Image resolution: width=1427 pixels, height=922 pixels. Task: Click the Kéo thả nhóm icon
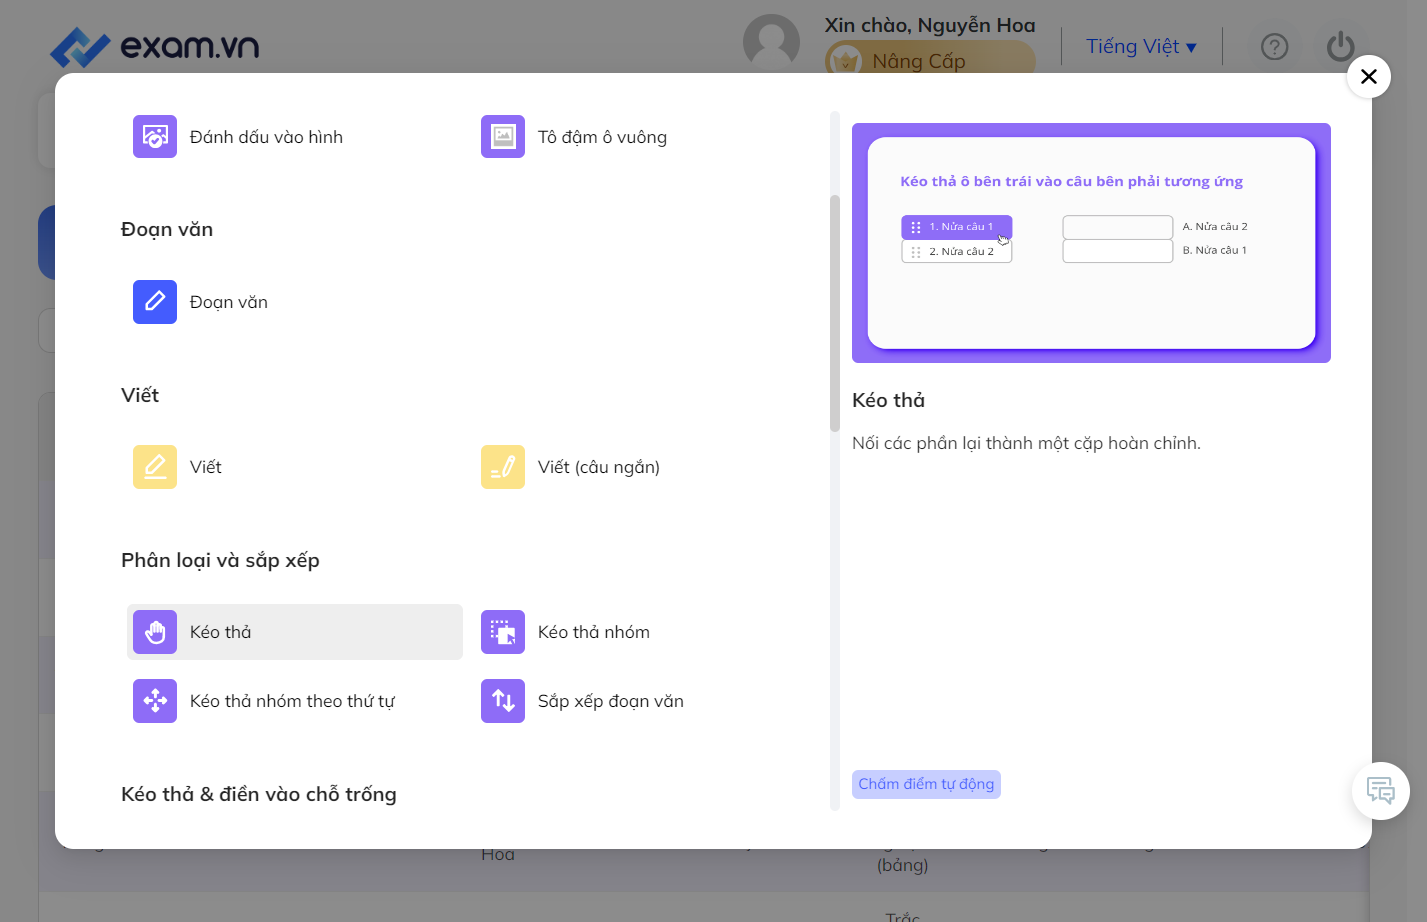[x=503, y=632]
